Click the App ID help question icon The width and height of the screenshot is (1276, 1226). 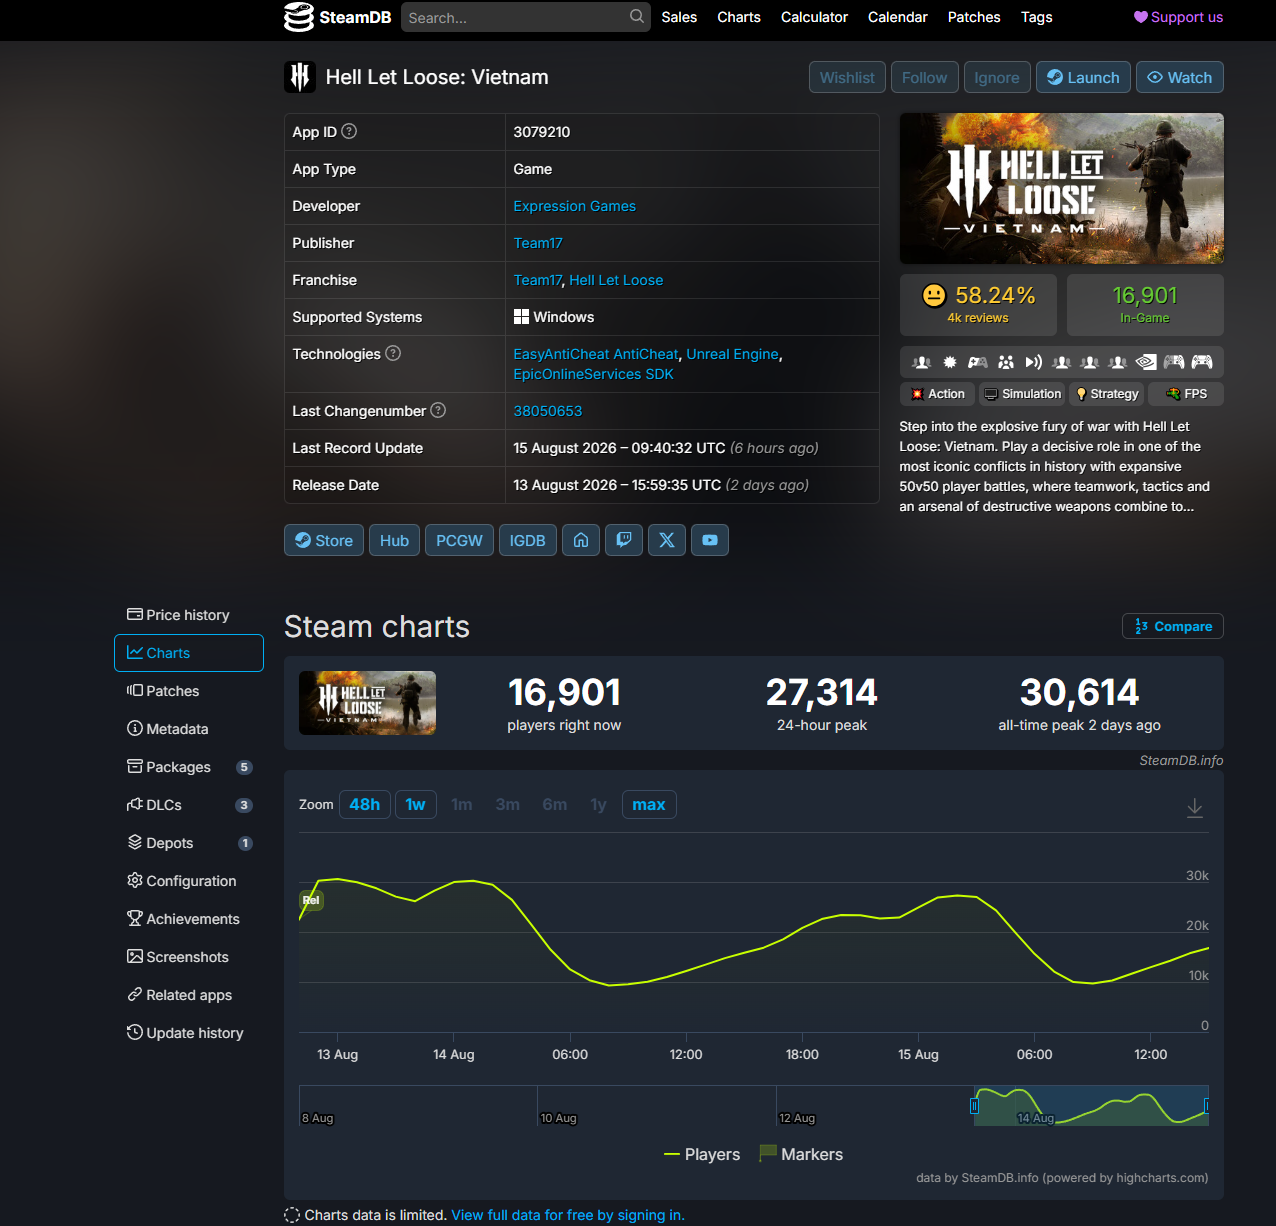pos(349,131)
